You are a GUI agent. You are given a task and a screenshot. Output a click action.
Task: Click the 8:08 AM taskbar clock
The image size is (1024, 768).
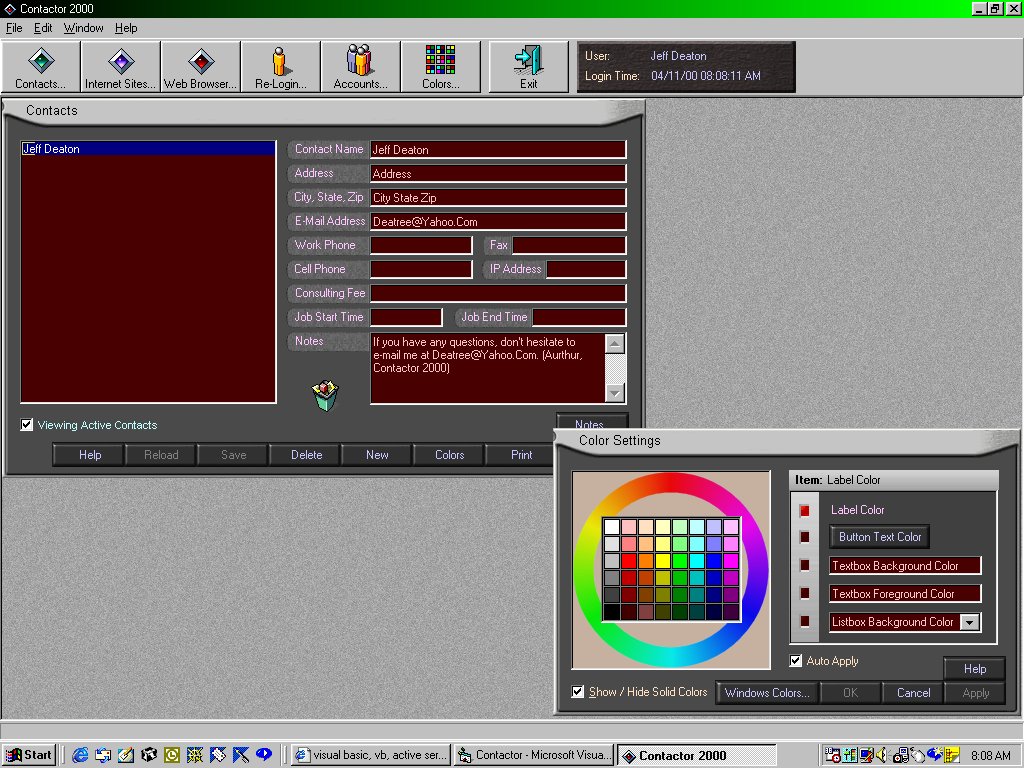coord(991,756)
